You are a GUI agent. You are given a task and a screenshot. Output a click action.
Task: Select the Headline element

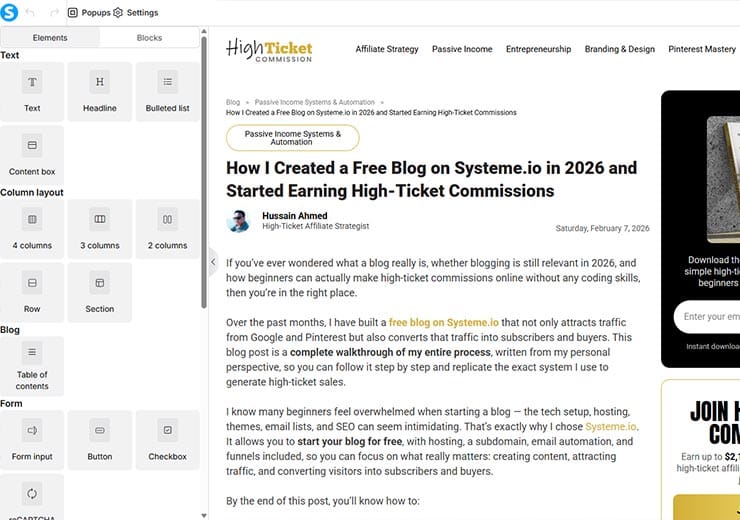pos(100,92)
